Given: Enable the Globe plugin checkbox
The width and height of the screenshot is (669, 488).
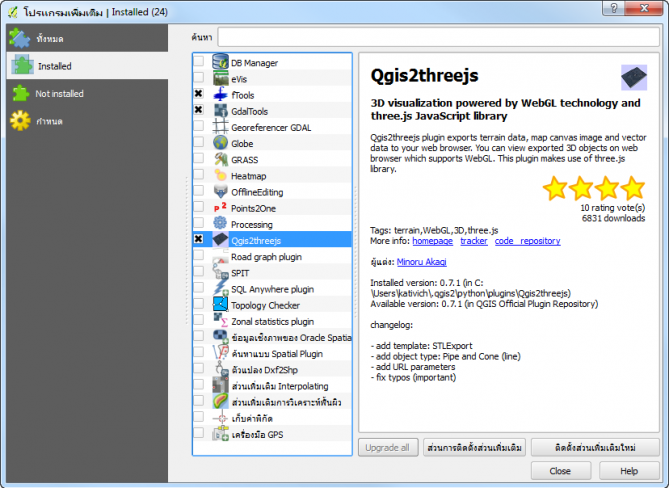Looking at the screenshot, I should tap(199, 142).
